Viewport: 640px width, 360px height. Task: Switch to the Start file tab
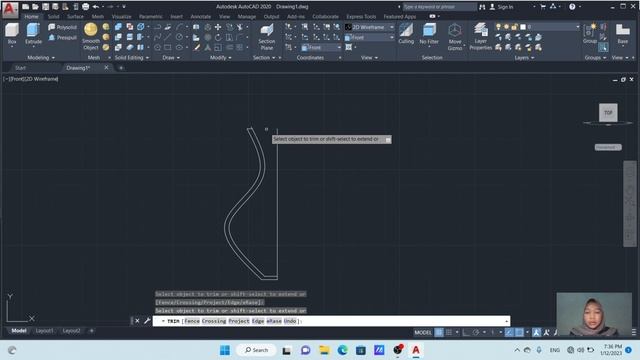[x=20, y=68]
